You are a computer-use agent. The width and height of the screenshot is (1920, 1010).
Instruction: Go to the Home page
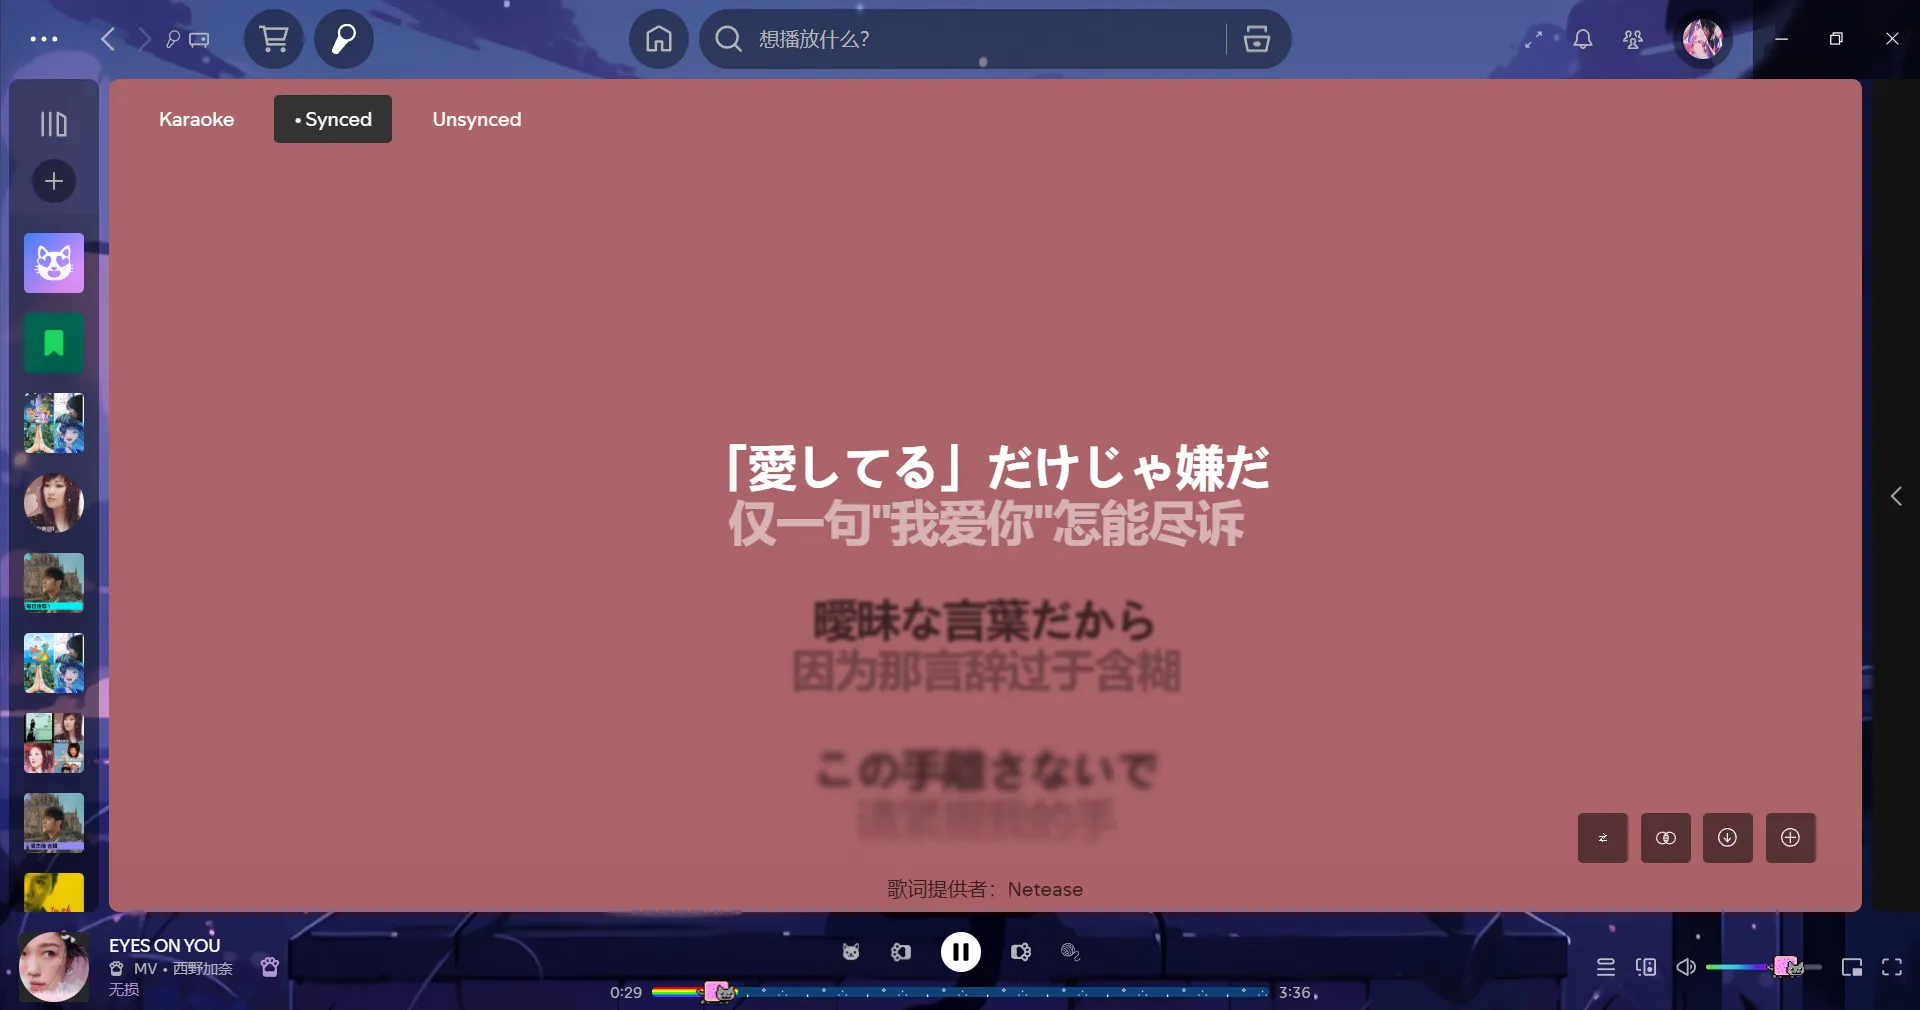coord(658,39)
